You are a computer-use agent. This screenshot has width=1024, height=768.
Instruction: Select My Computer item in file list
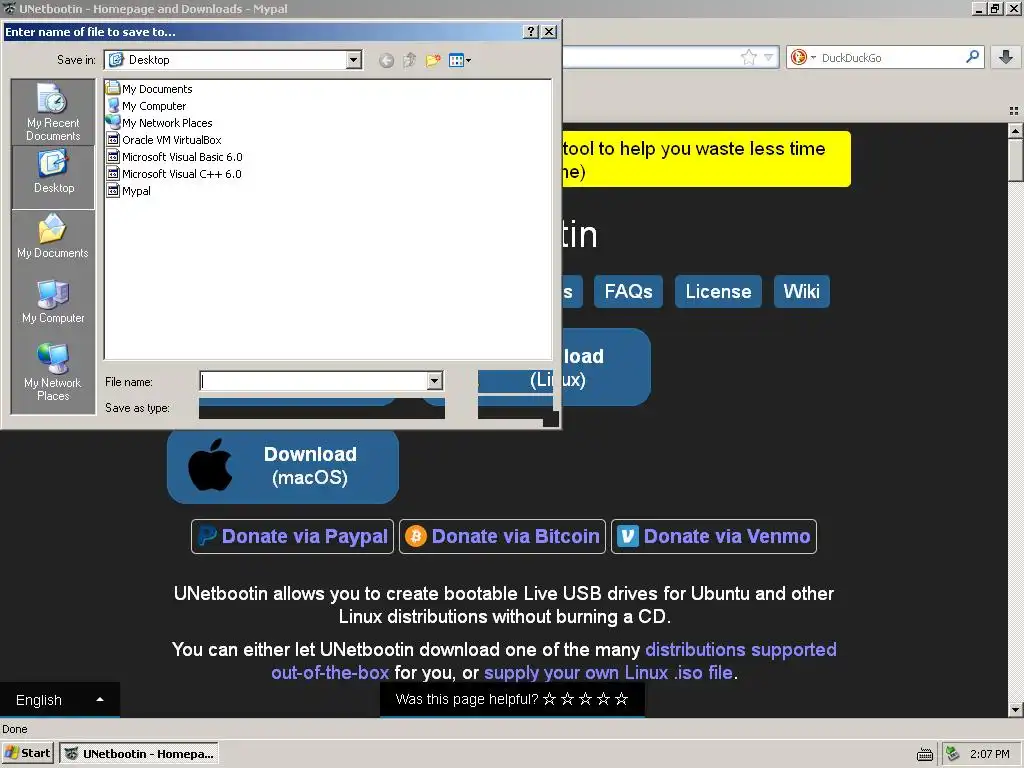pos(146,106)
